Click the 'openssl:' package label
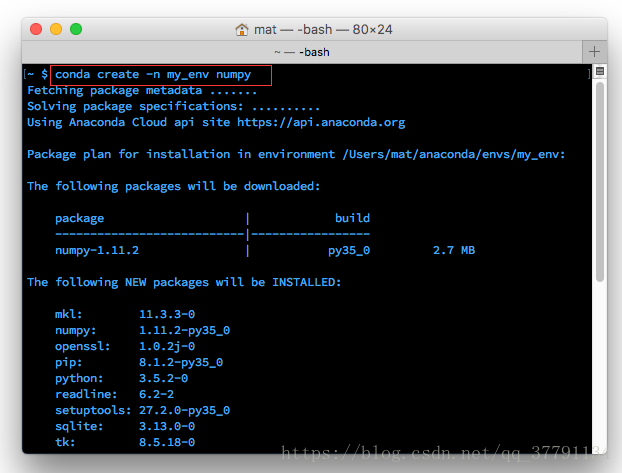This screenshot has width=622, height=473. coord(83,346)
